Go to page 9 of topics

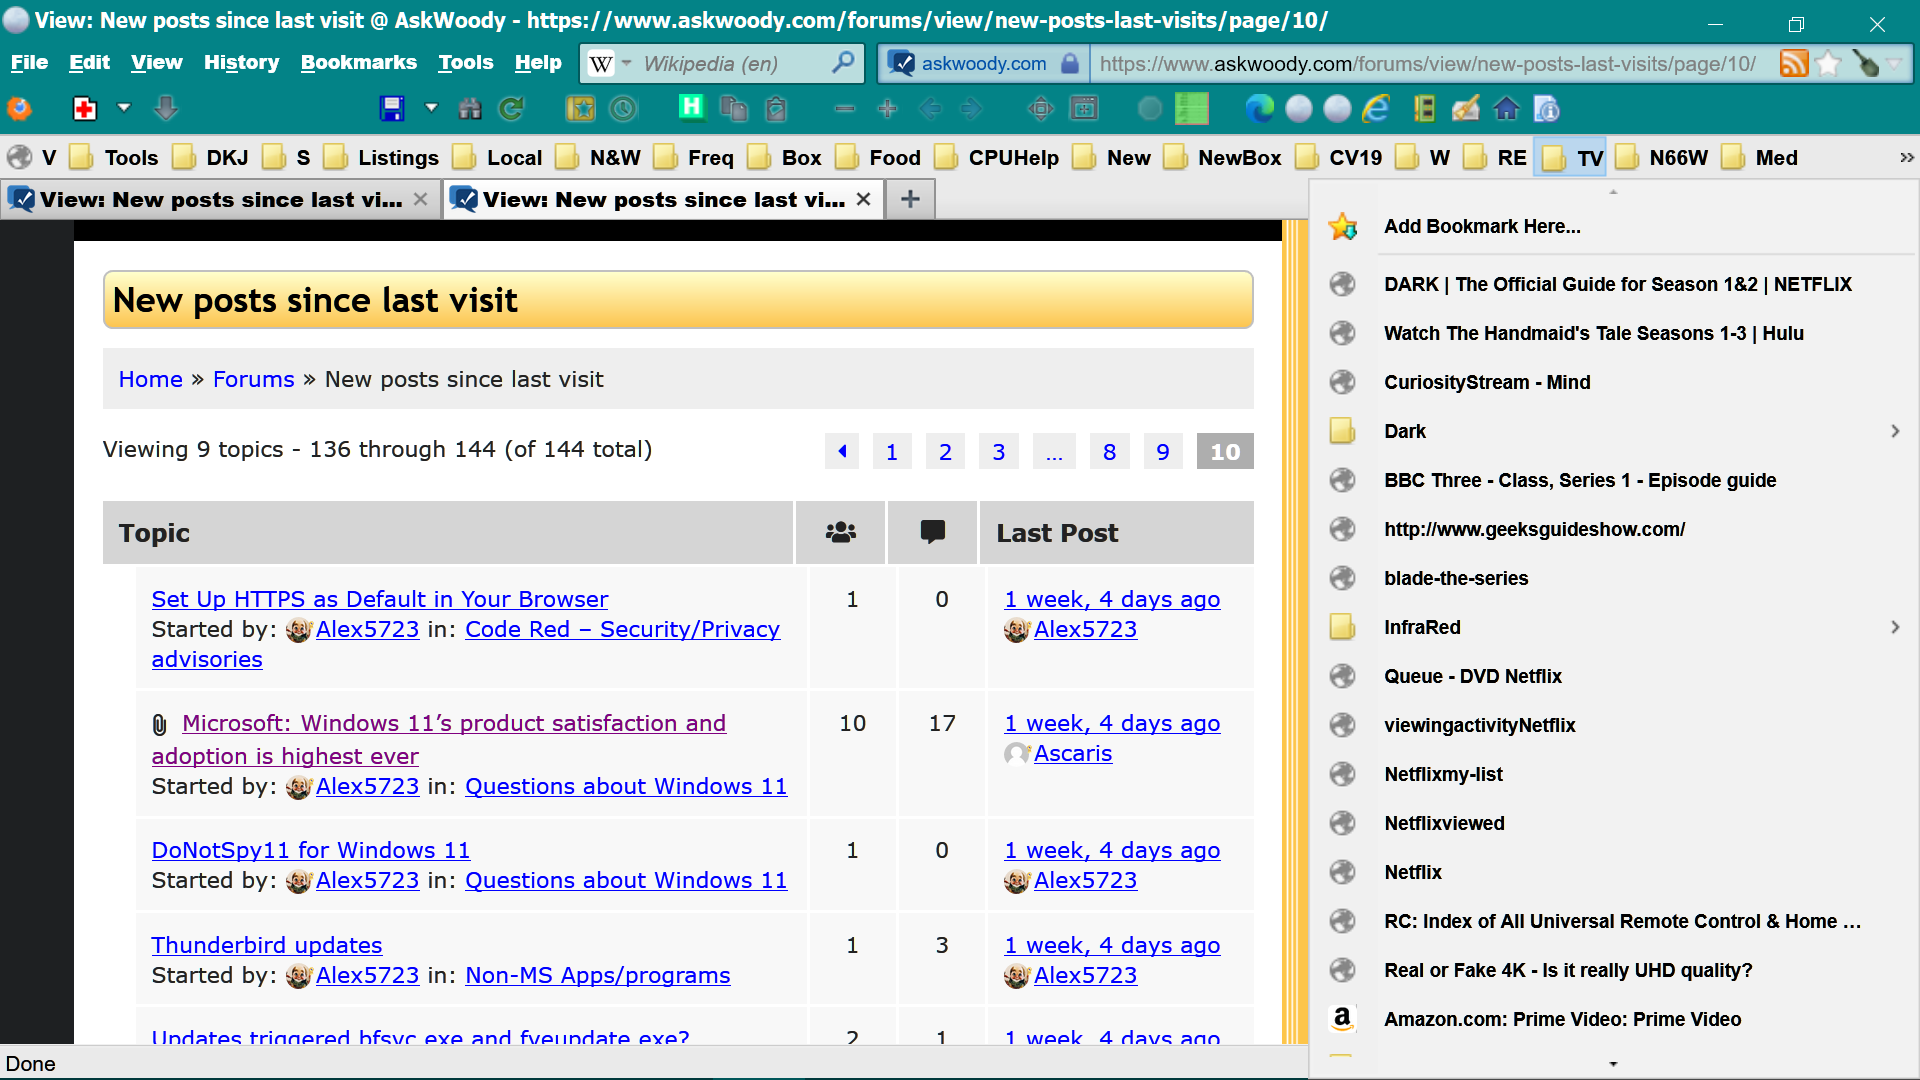[1162, 452]
